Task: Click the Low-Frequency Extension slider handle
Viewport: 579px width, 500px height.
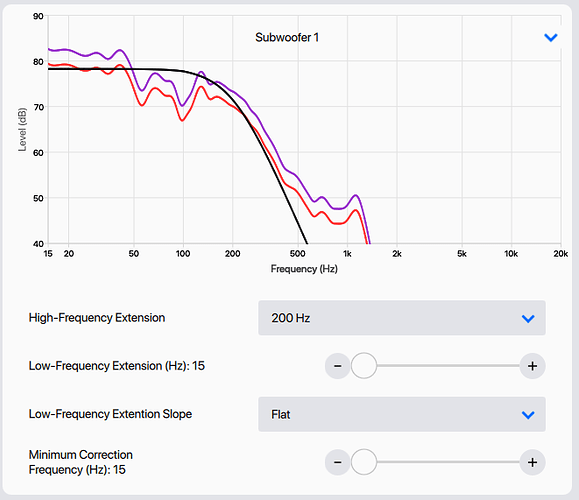Action: tap(364, 366)
